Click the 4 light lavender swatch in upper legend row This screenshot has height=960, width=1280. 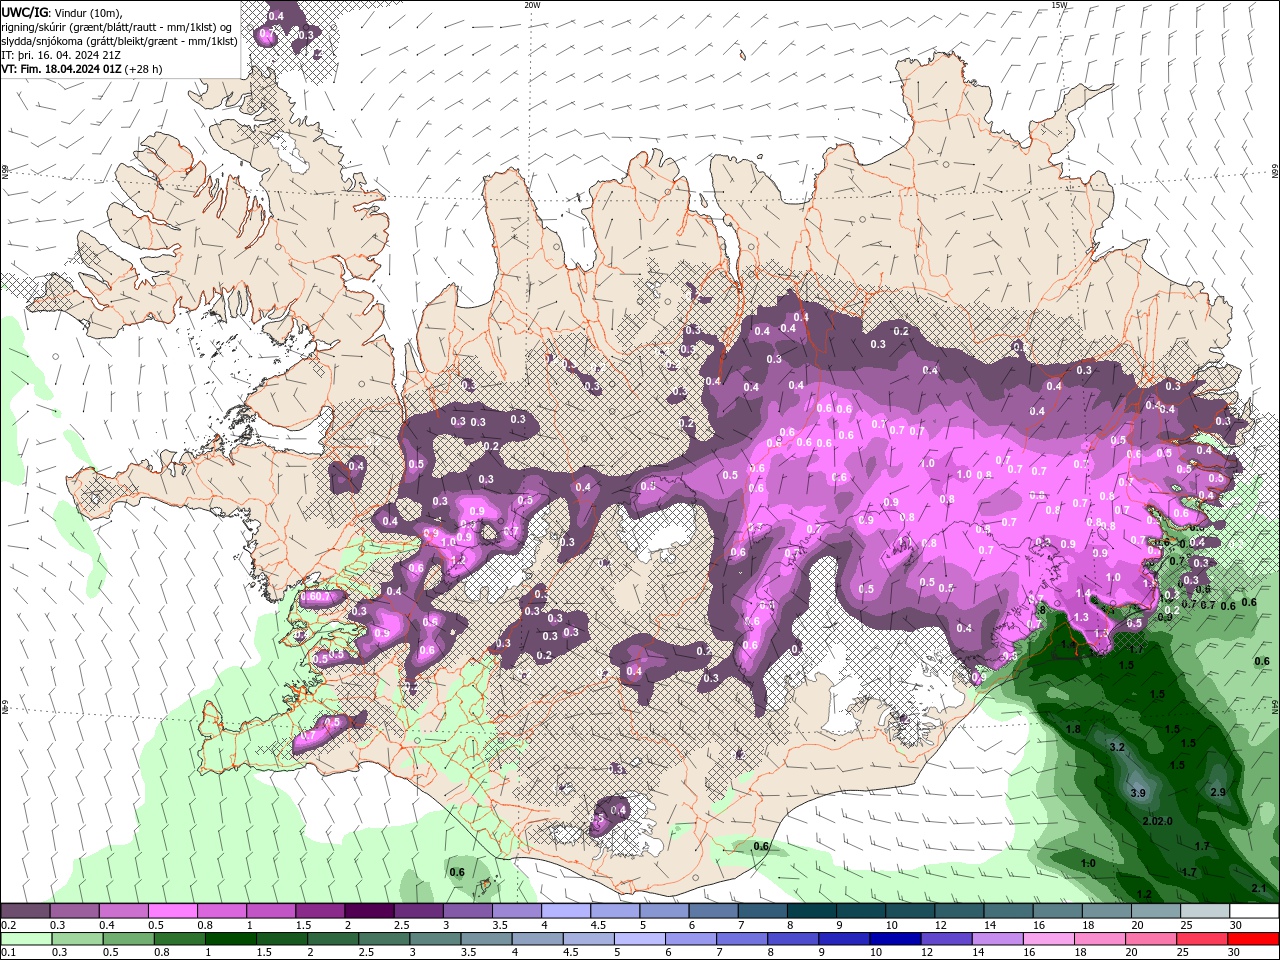(x=566, y=911)
